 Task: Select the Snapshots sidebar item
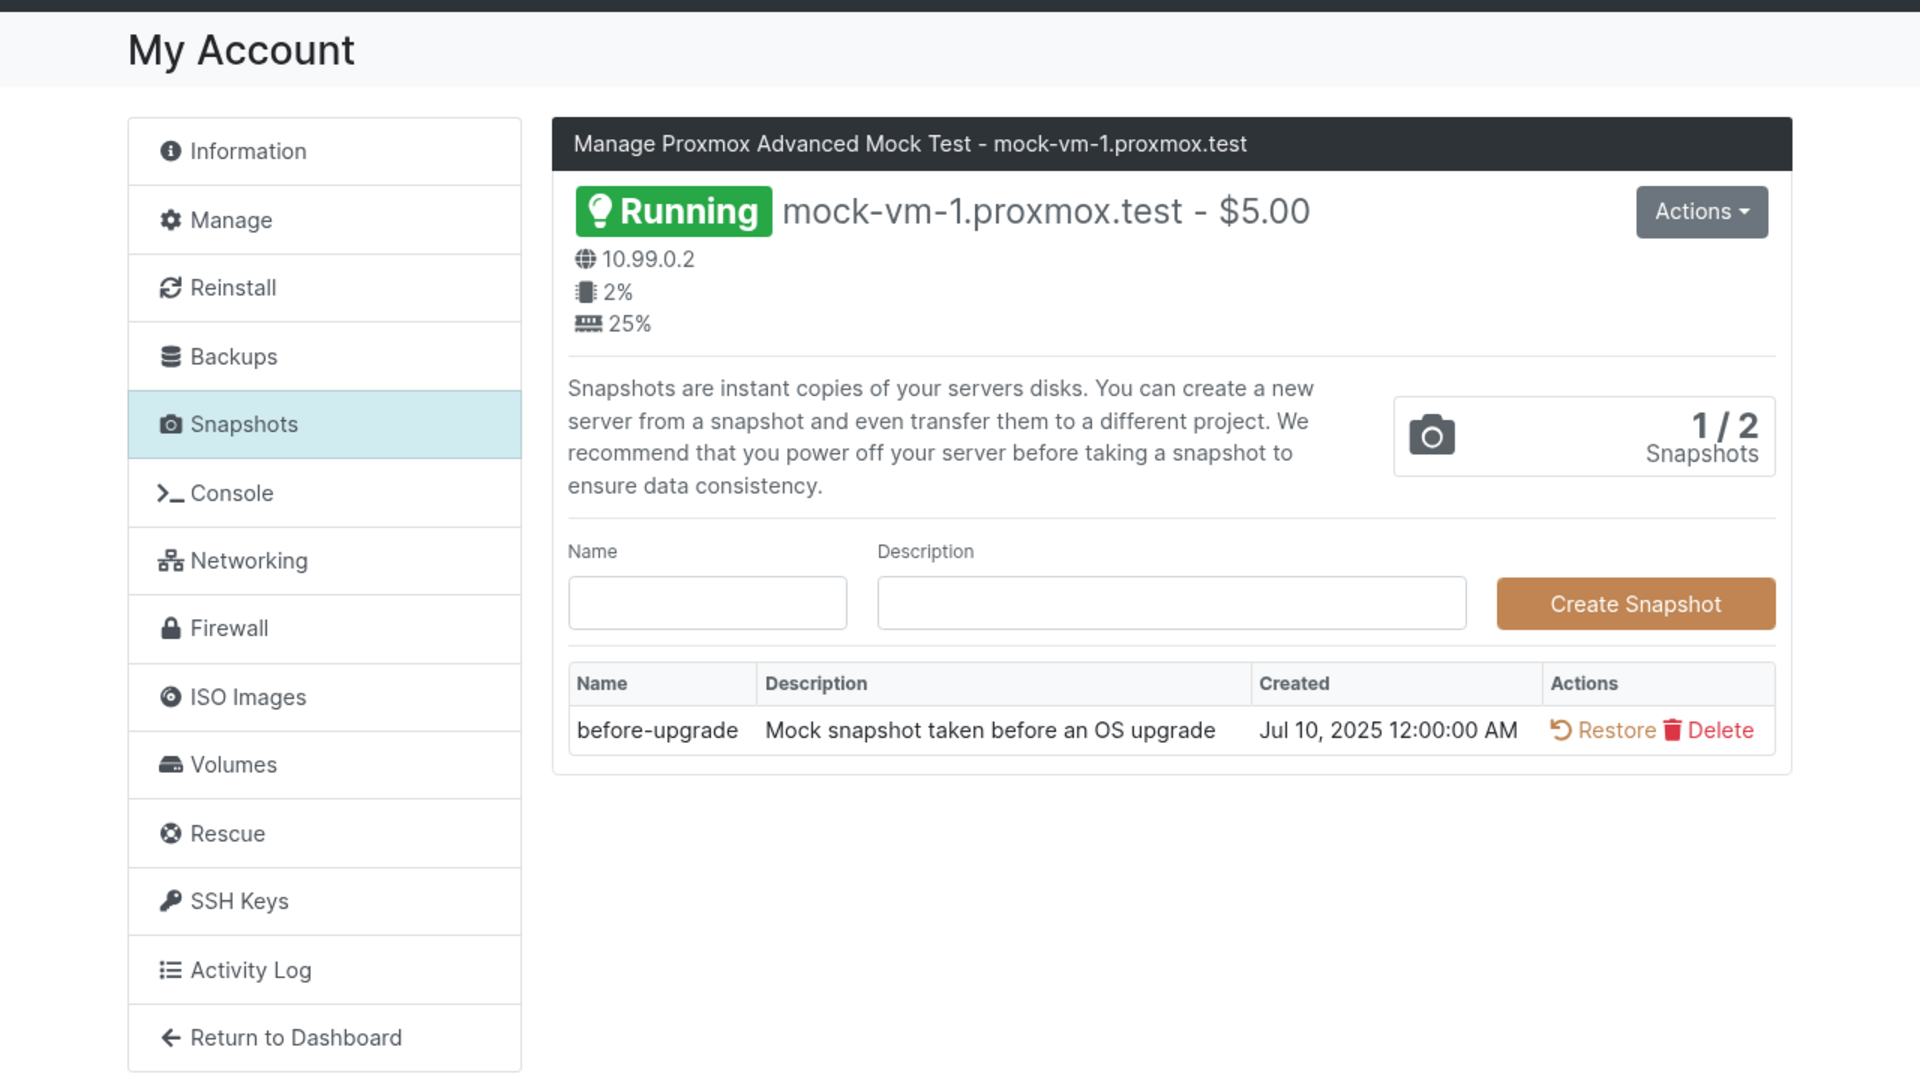click(325, 424)
